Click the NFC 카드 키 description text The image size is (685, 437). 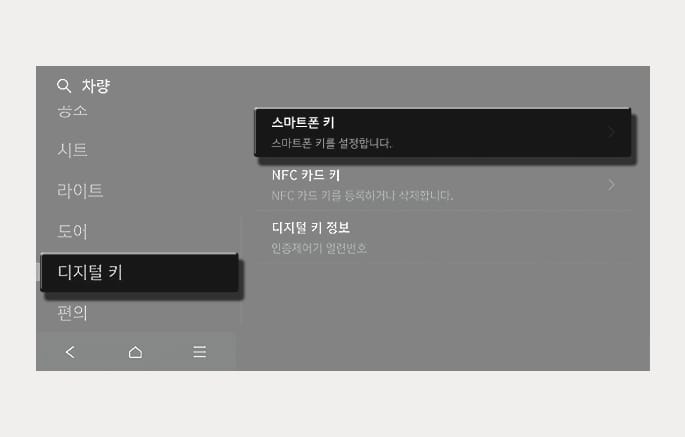362,195
